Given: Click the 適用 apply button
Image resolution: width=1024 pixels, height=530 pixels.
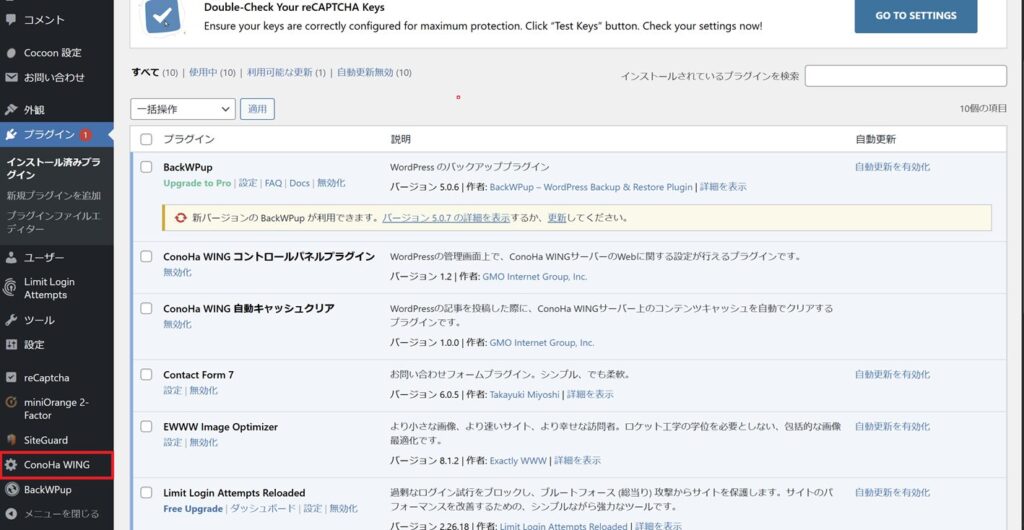Looking at the screenshot, I should click(257, 108).
